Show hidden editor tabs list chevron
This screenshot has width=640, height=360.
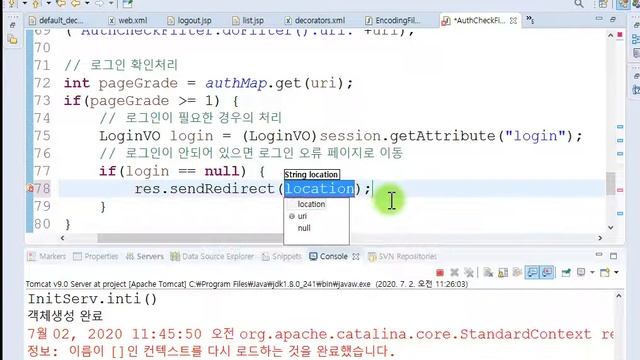pyautogui.click(x=530, y=20)
